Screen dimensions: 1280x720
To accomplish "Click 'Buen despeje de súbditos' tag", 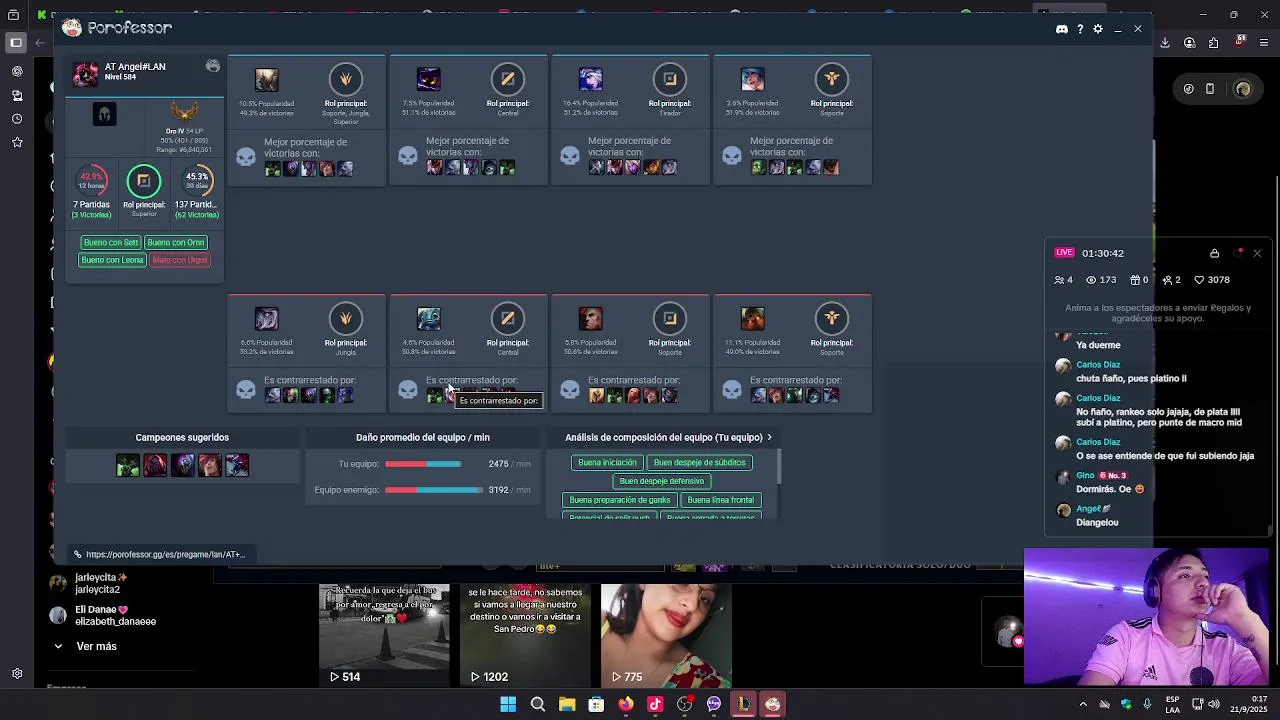I will tap(699, 463).
